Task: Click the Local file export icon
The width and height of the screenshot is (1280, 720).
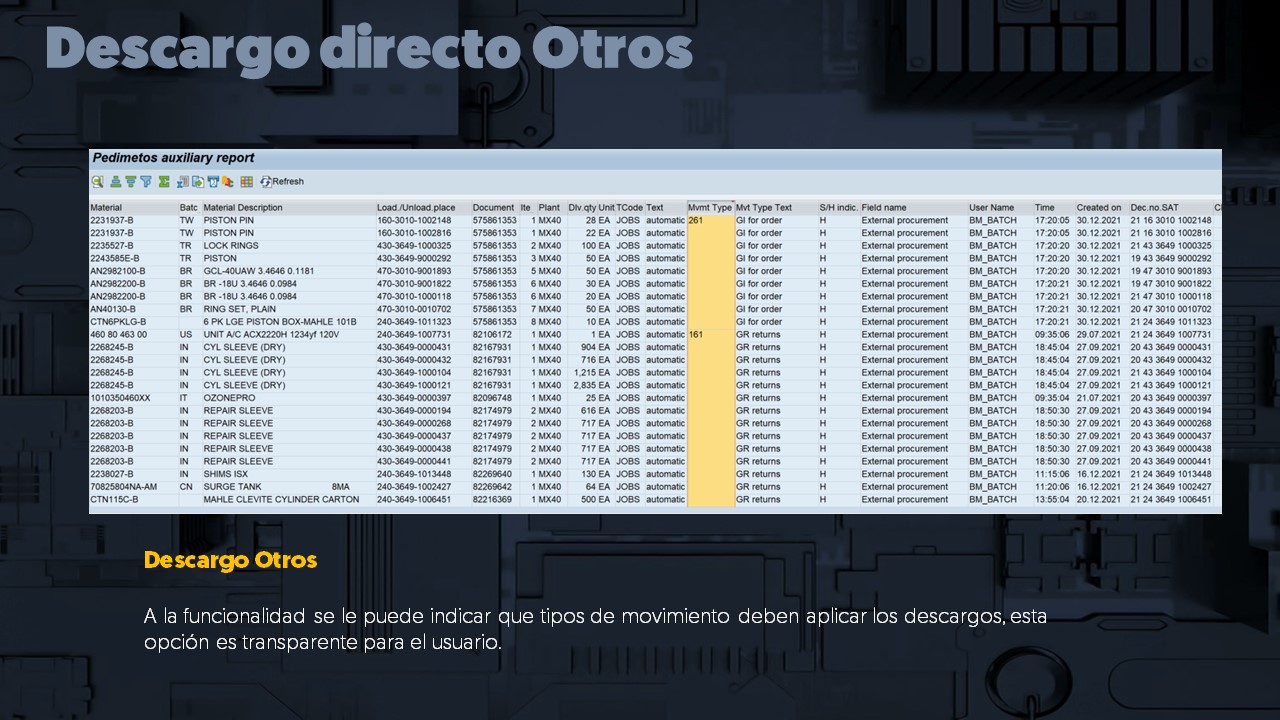Action: point(198,182)
